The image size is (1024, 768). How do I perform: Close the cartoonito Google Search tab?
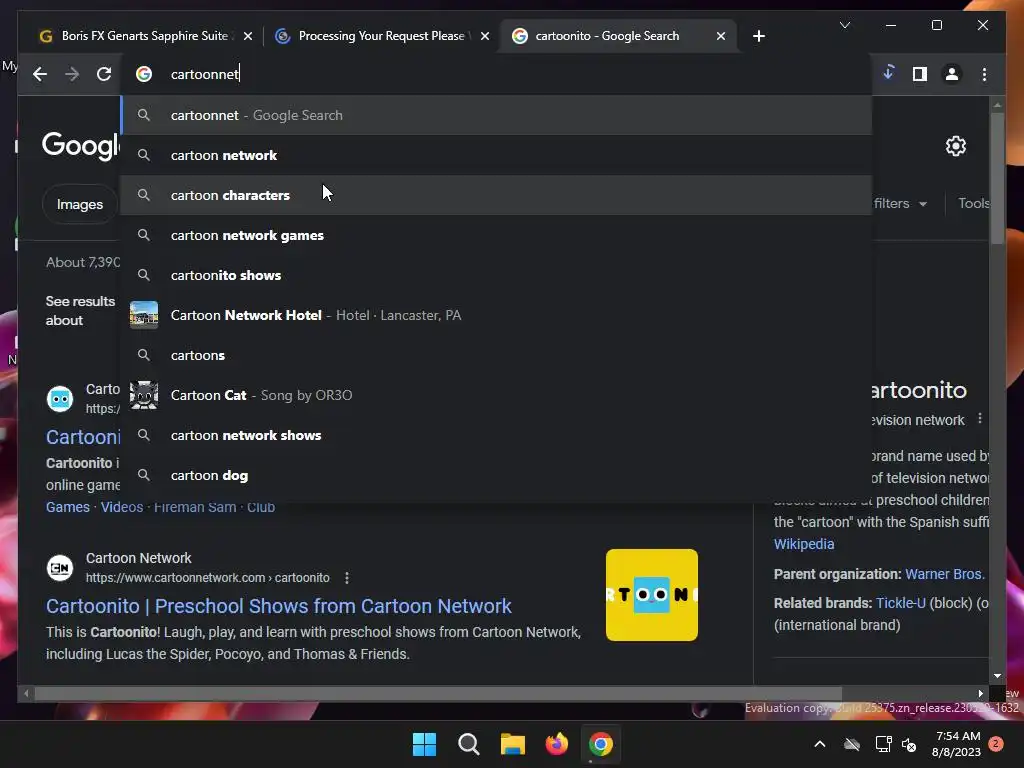pyautogui.click(x=720, y=36)
